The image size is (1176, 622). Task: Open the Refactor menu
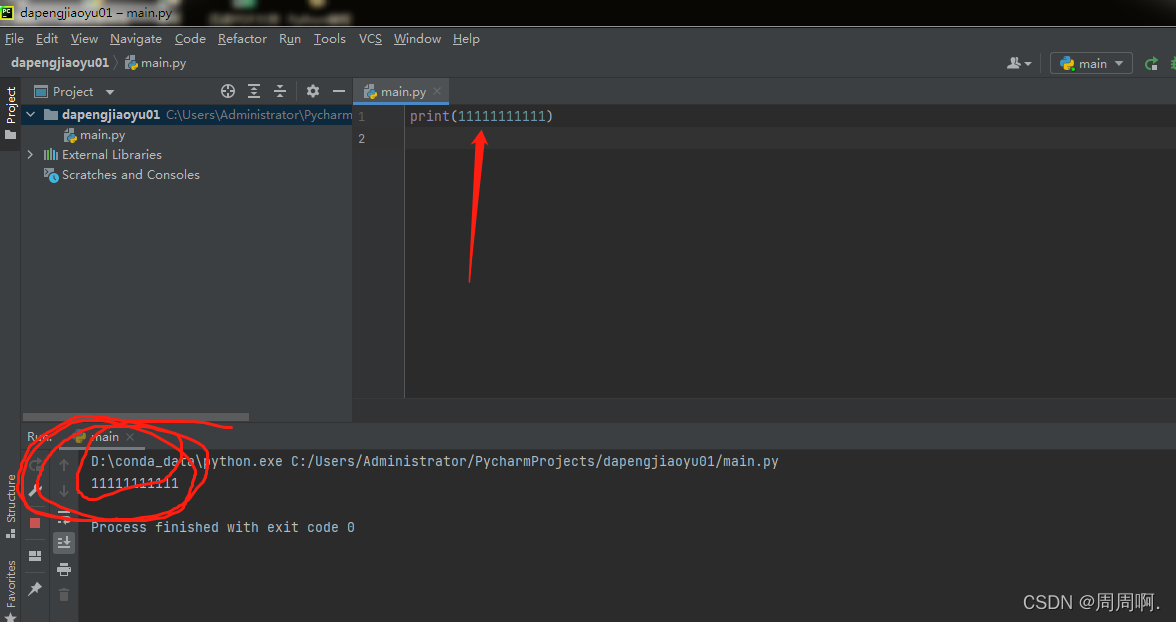[x=242, y=39]
